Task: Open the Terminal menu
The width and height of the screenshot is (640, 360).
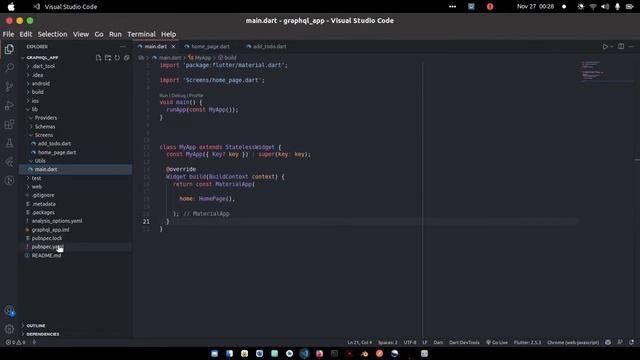Action: (x=141, y=34)
